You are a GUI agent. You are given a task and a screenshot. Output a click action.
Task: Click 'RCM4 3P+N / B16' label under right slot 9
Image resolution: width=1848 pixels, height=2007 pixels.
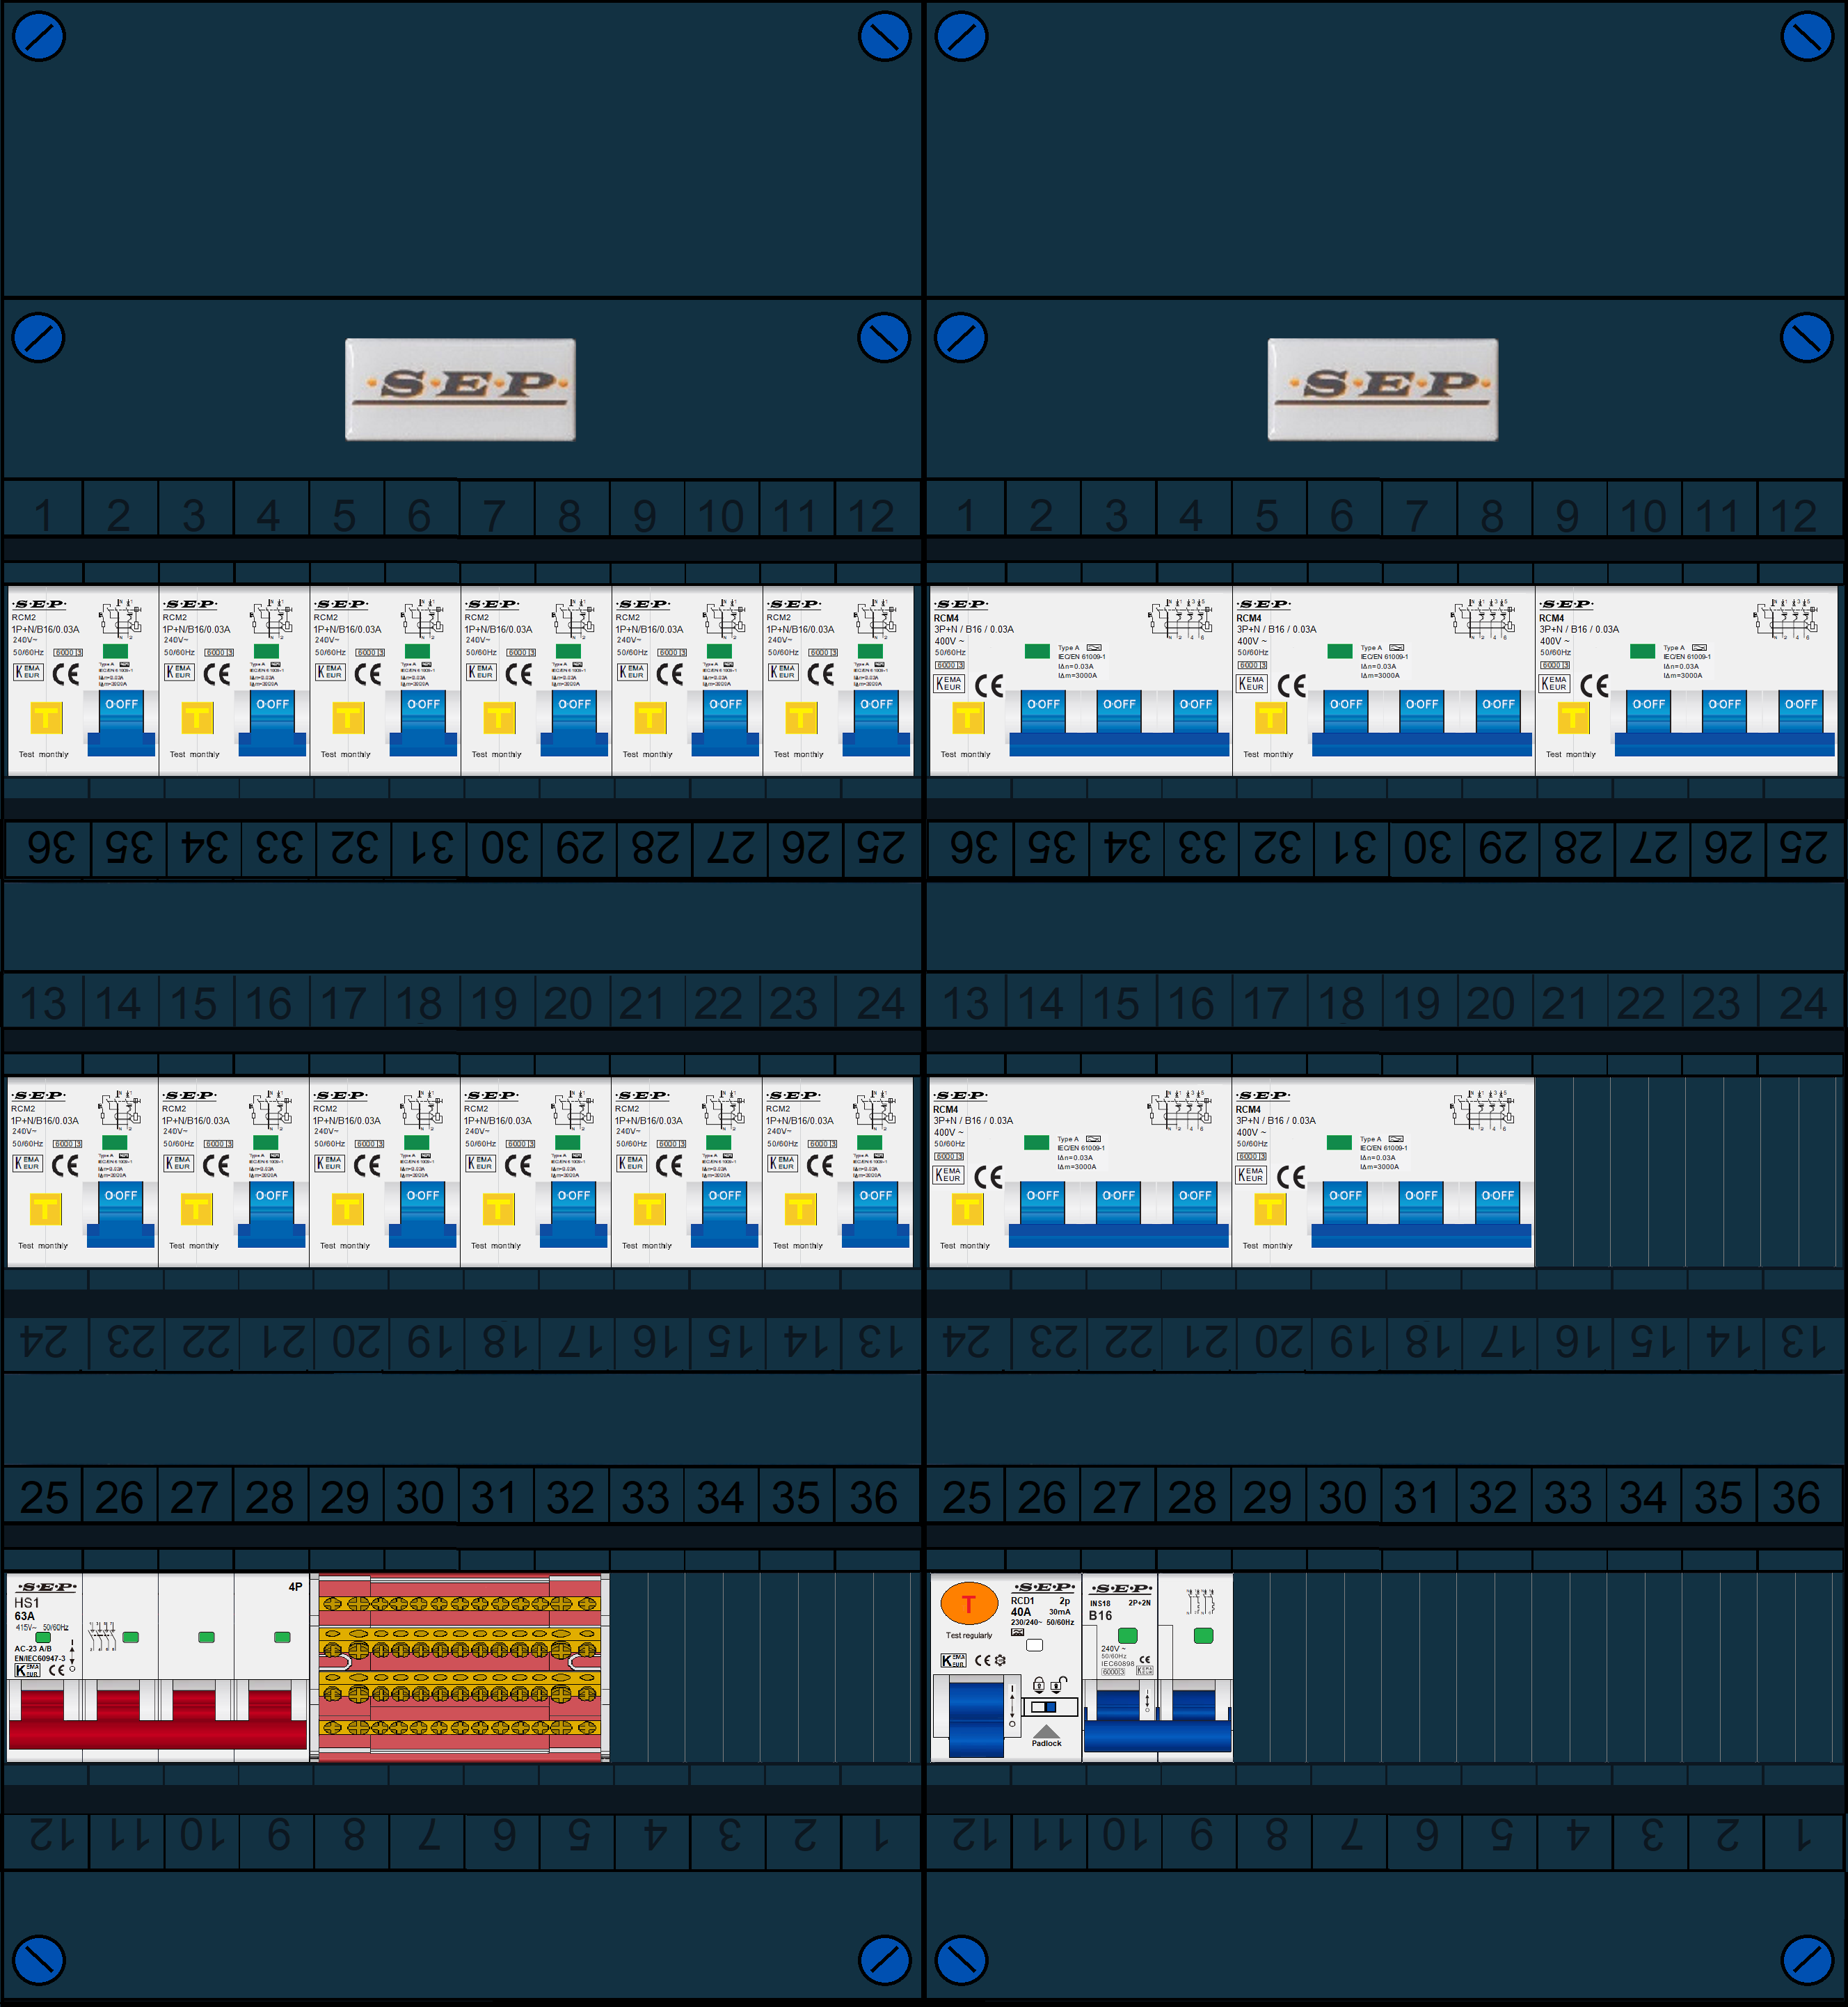(x=1579, y=624)
